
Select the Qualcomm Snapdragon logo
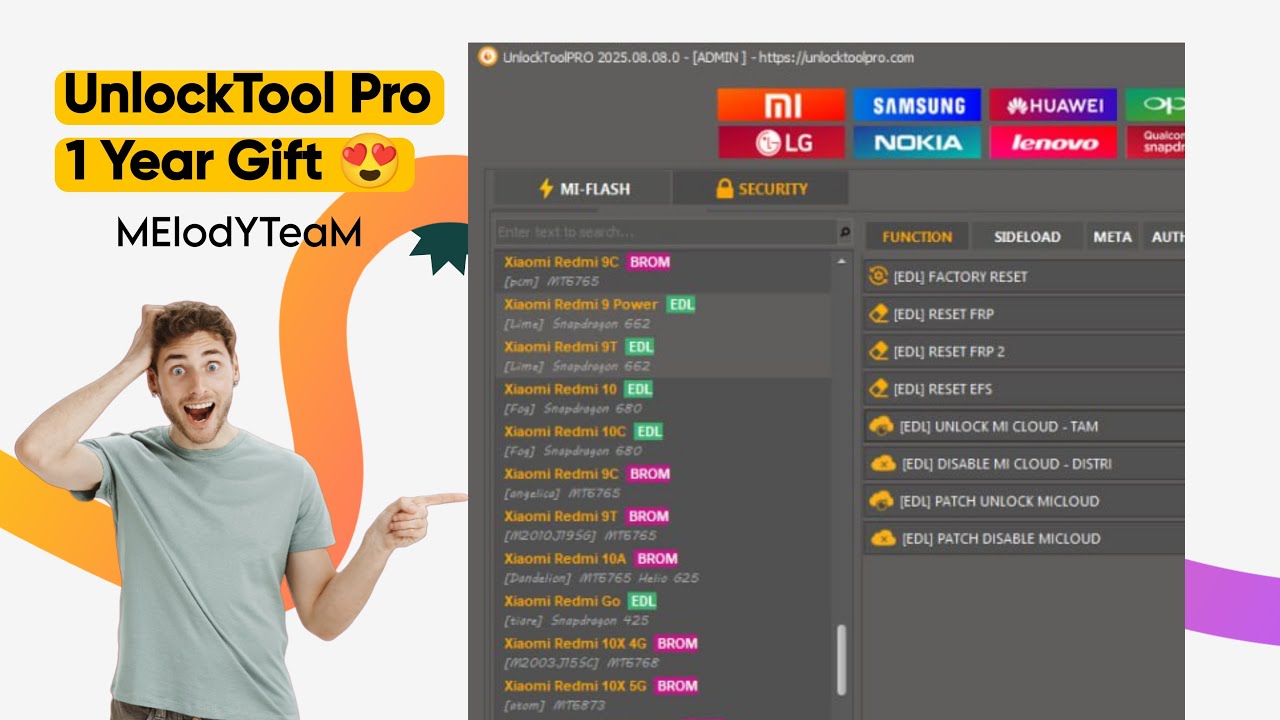click(x=1155, y=142)
